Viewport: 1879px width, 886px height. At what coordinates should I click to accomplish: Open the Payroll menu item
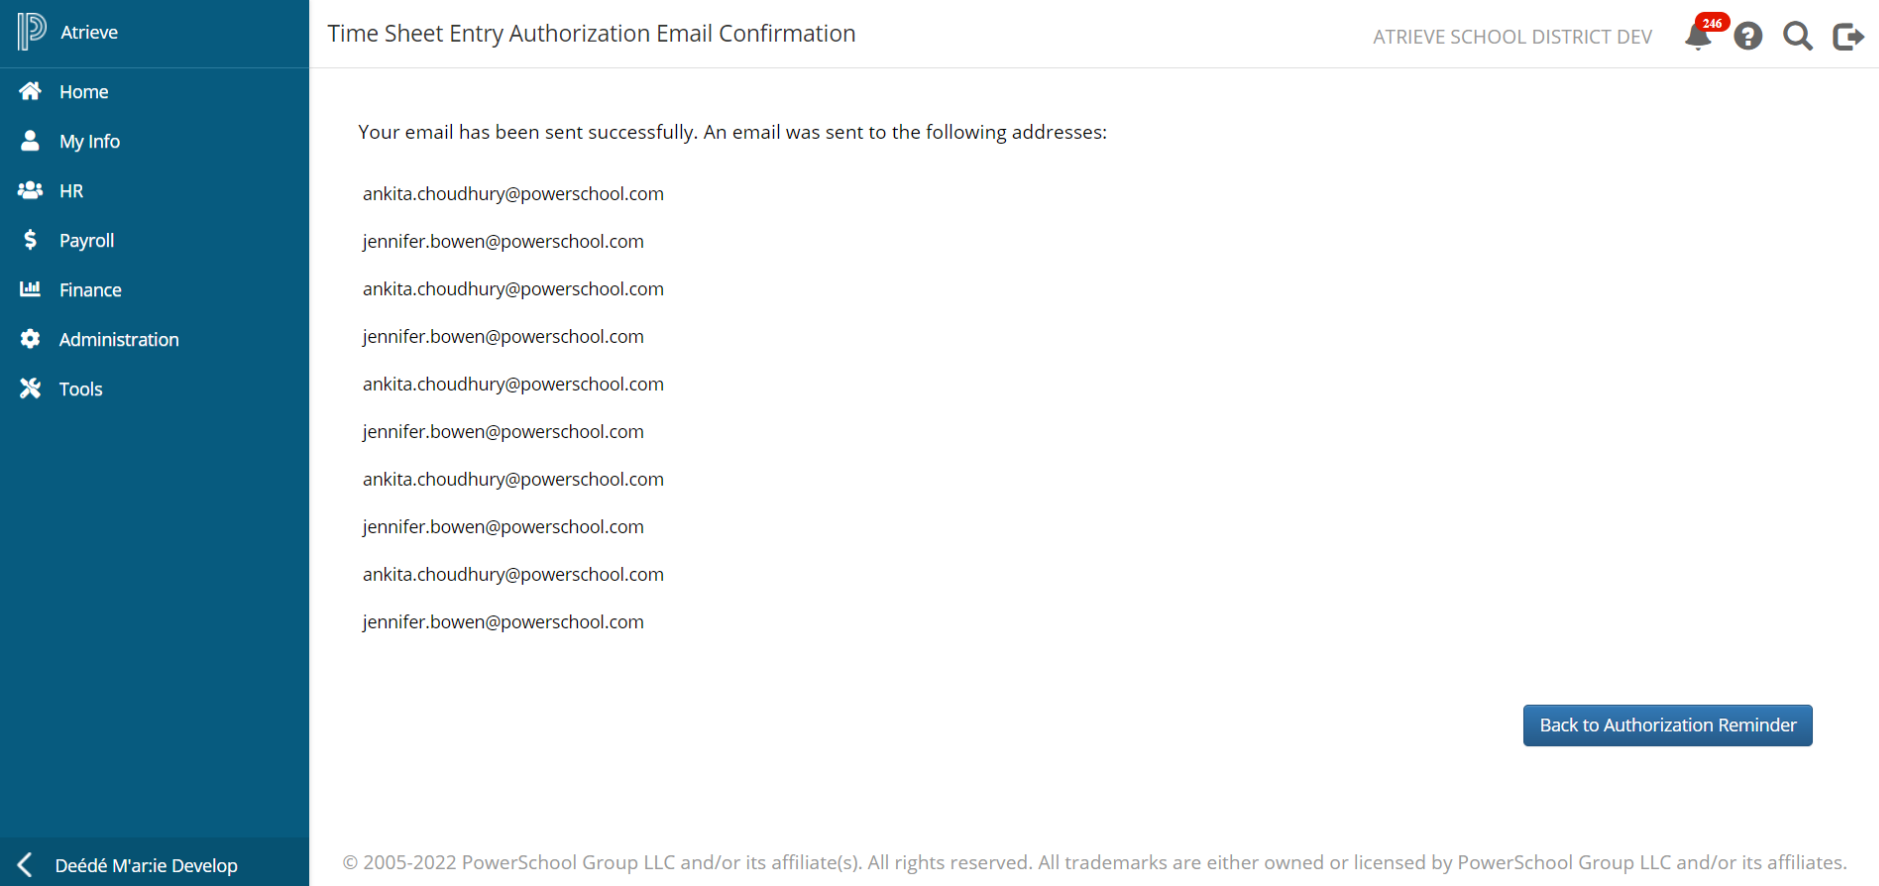pos(87,241)
